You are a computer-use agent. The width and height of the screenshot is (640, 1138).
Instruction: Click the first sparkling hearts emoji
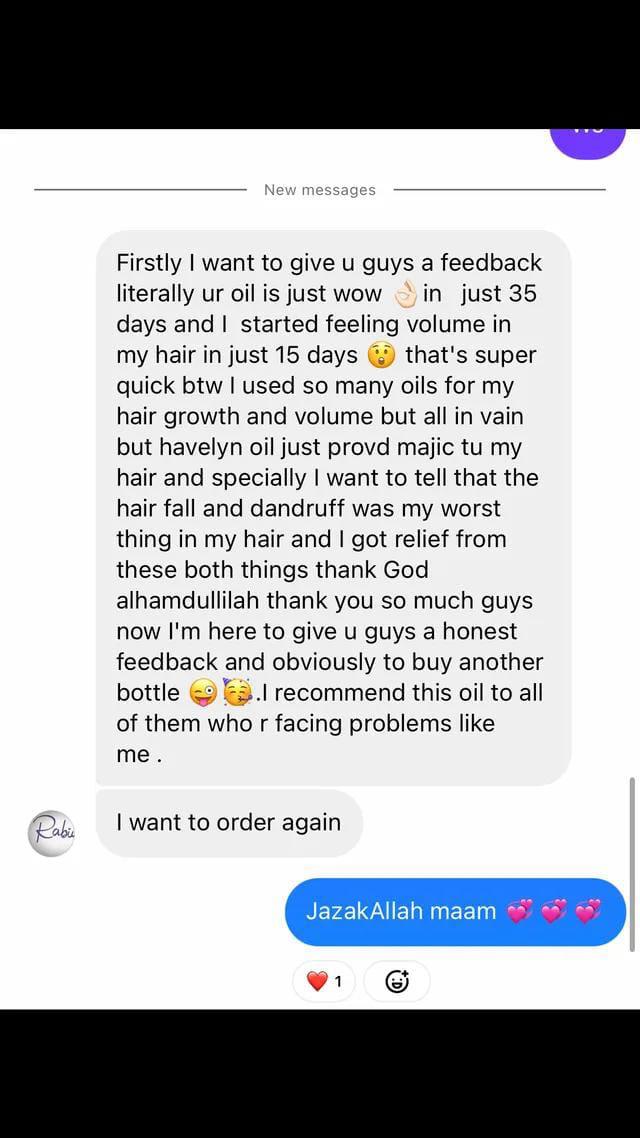(x=520, y=911)
